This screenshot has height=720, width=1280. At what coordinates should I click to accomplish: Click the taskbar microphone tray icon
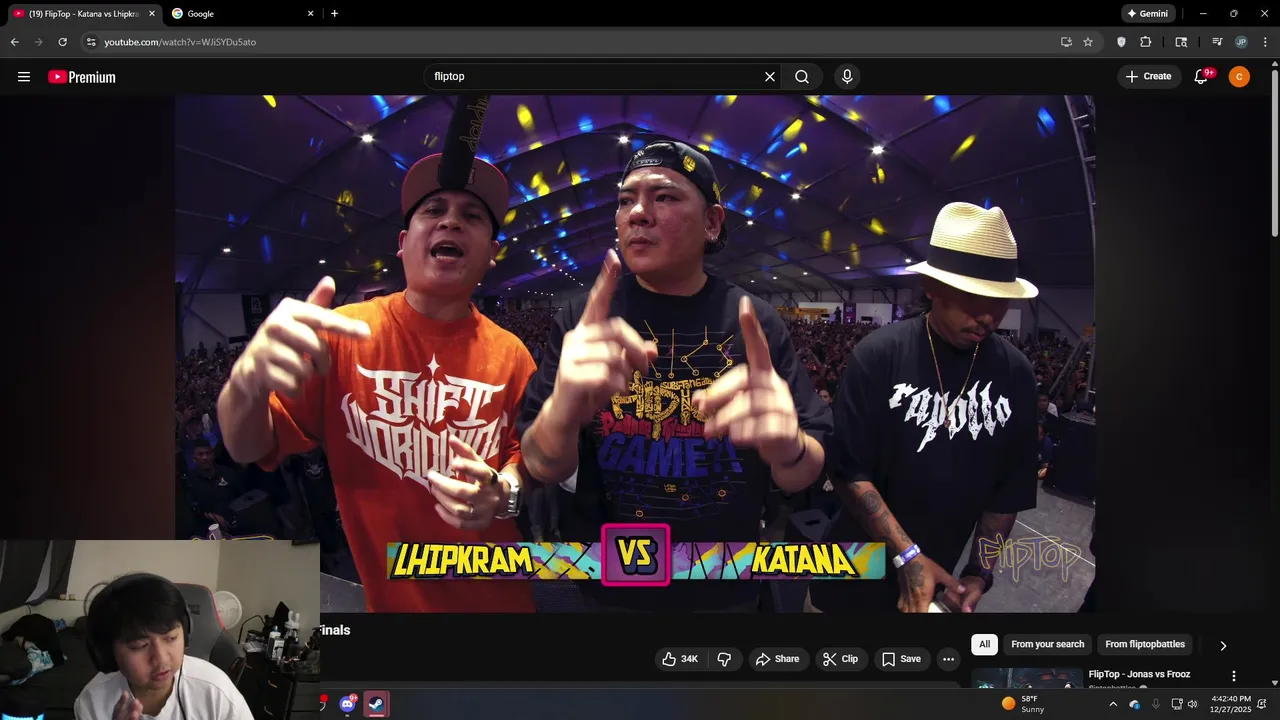click(x=1156, y=704)
